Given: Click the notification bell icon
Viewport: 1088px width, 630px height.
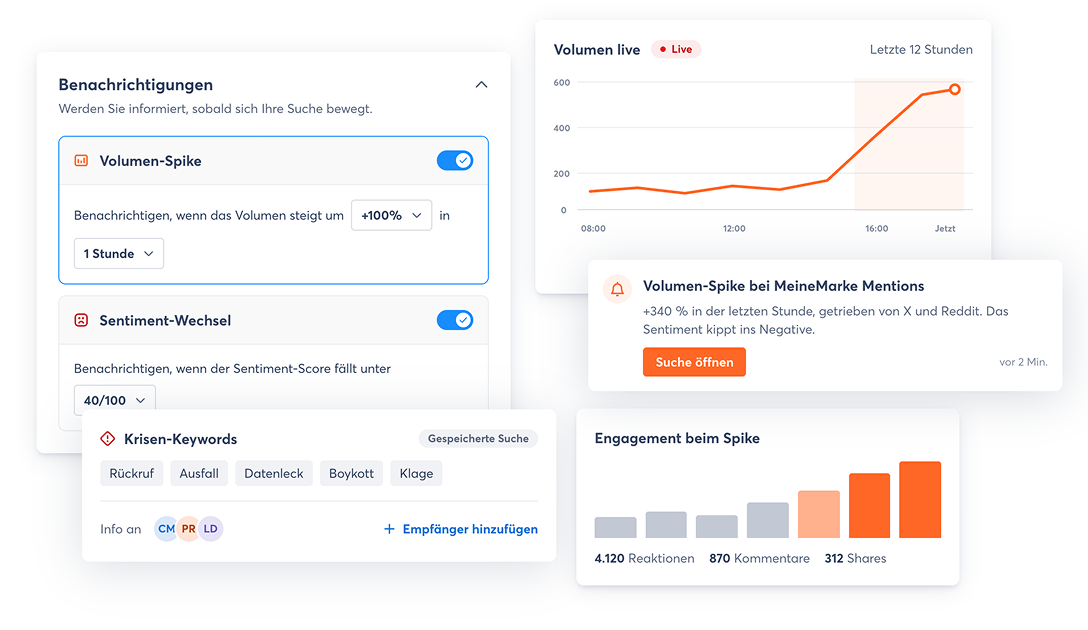Looking at the screenshot, I should tap(617, 289).
